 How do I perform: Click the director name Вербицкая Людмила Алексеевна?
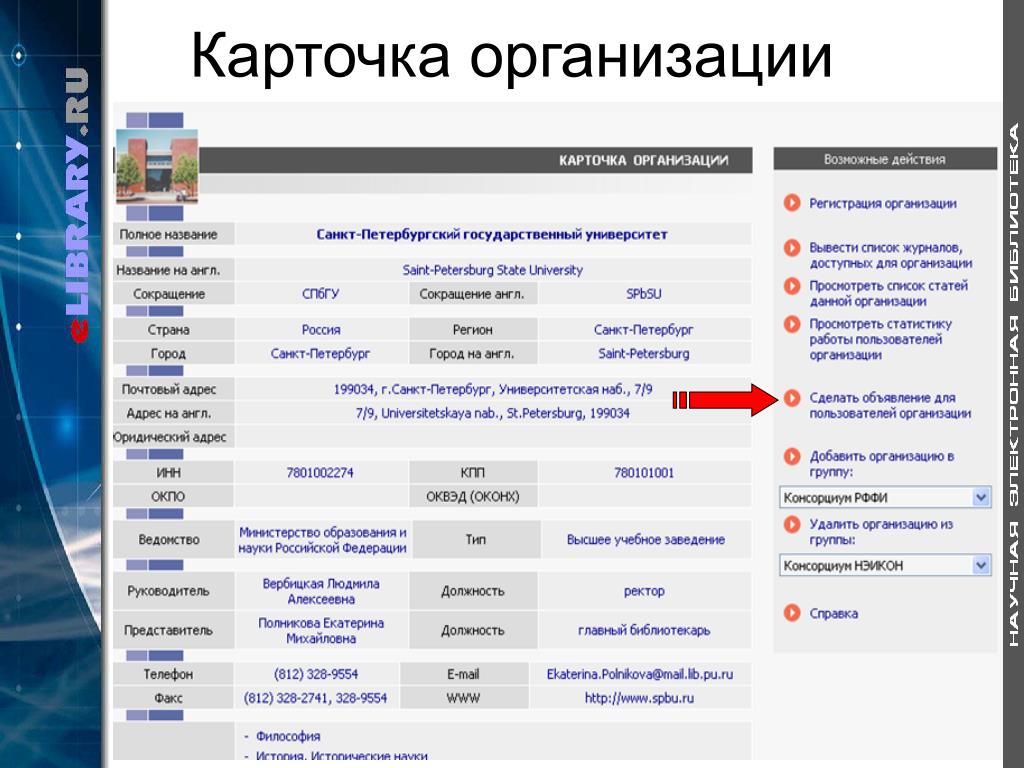pyautogui.click(x=321, y=591)
